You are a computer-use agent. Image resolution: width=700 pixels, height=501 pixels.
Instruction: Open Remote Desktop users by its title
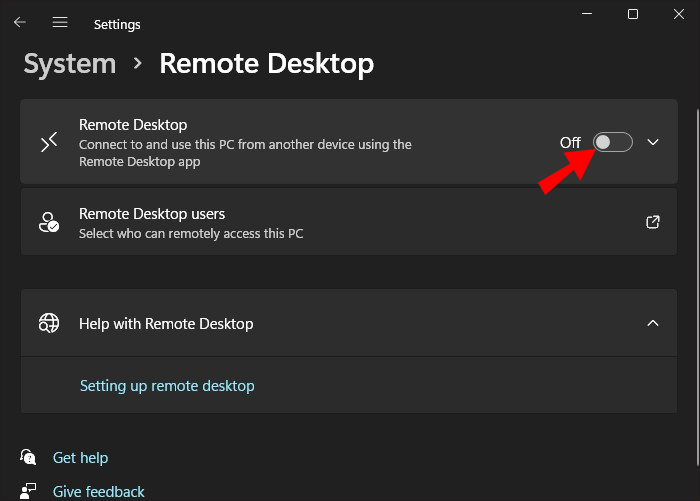pyautogui.click(x=152, y=213)
